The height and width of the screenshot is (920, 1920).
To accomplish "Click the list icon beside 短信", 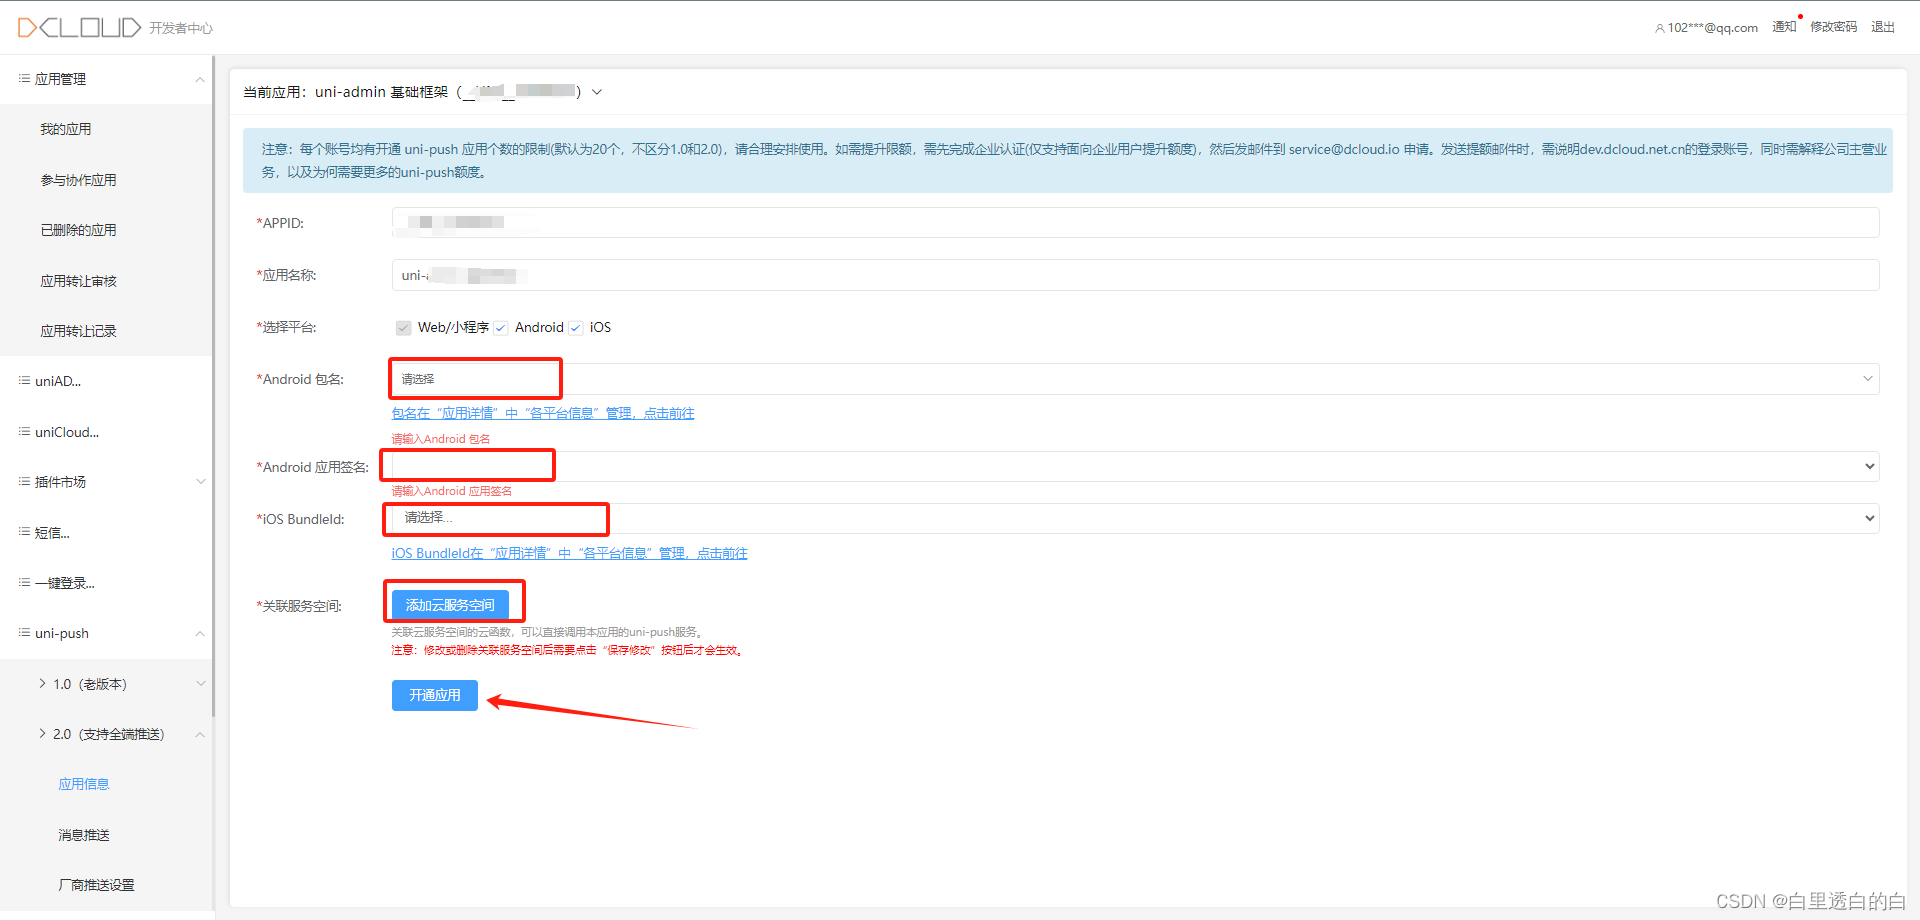I will pos(24,532).
